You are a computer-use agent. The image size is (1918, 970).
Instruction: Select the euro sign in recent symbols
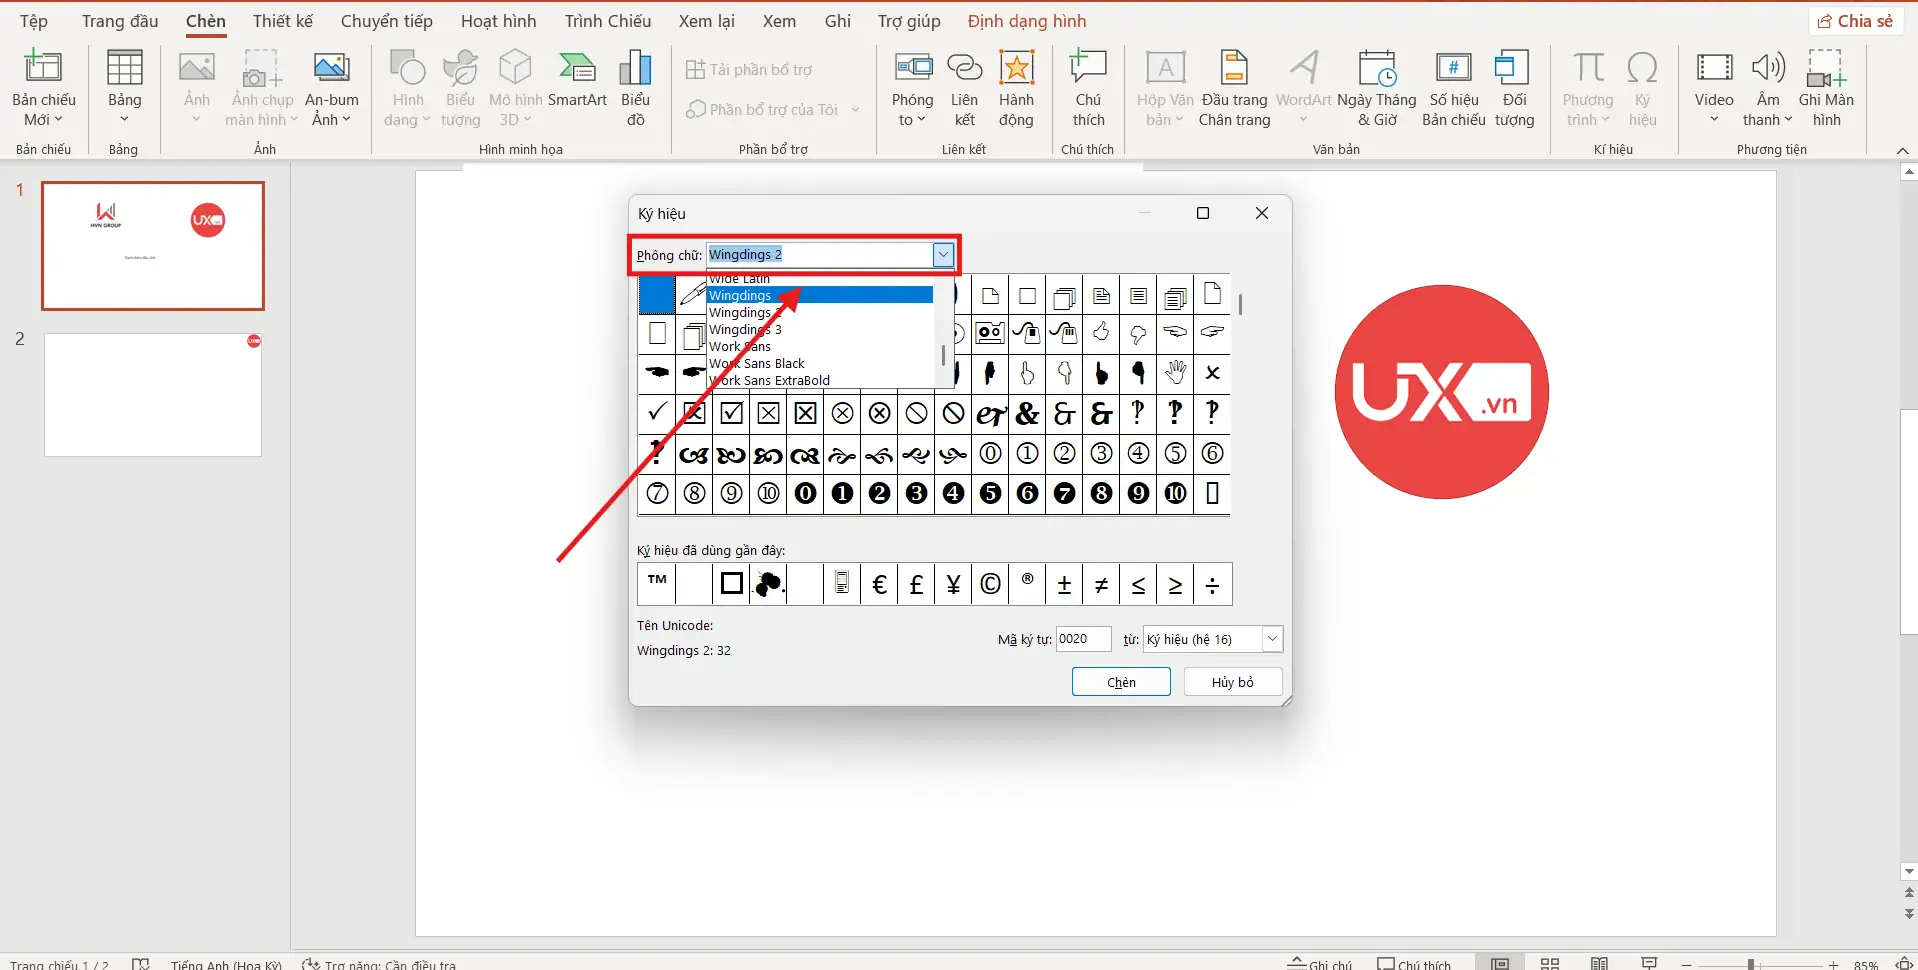879,584
